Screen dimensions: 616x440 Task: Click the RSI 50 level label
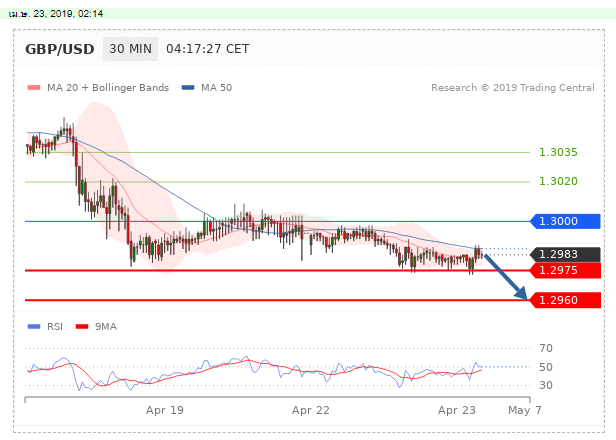pos(546,367)
